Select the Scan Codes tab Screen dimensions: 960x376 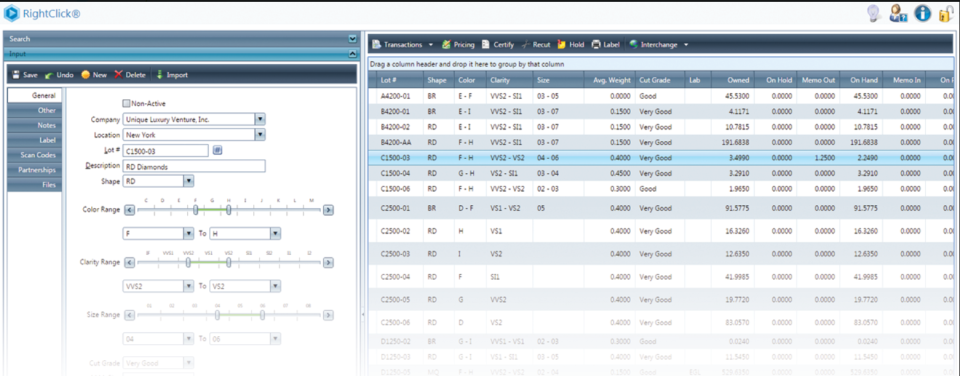pyautogui.click(x=34, y=155)
